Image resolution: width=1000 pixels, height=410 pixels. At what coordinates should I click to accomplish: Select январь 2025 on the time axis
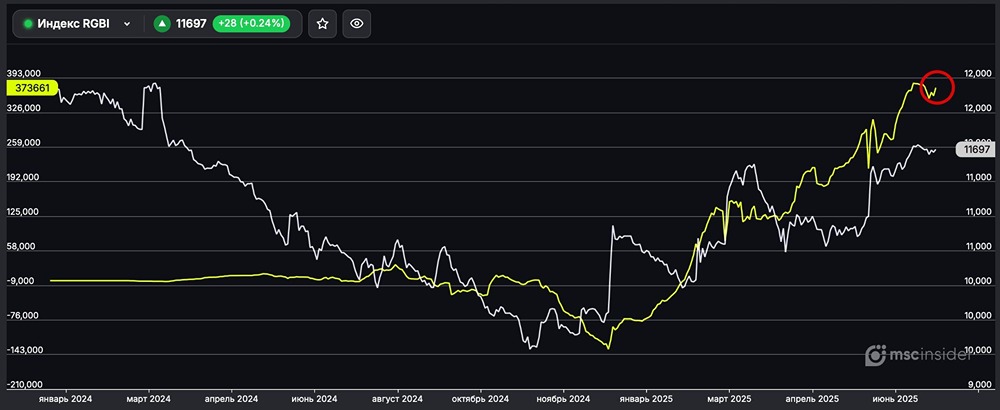point(646,397)
